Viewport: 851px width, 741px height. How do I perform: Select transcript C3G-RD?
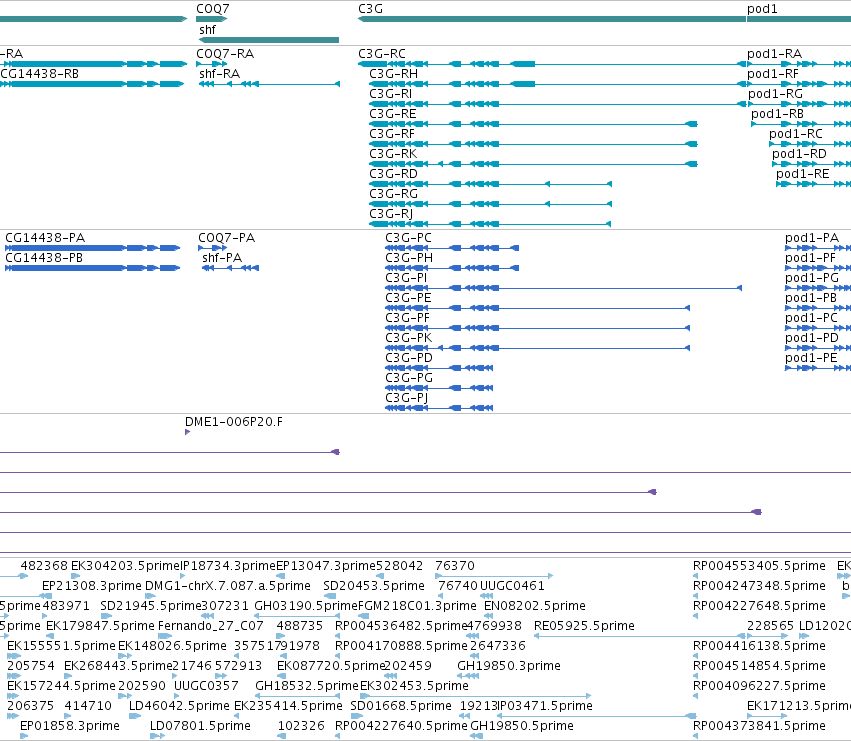(x=393, y=174)
